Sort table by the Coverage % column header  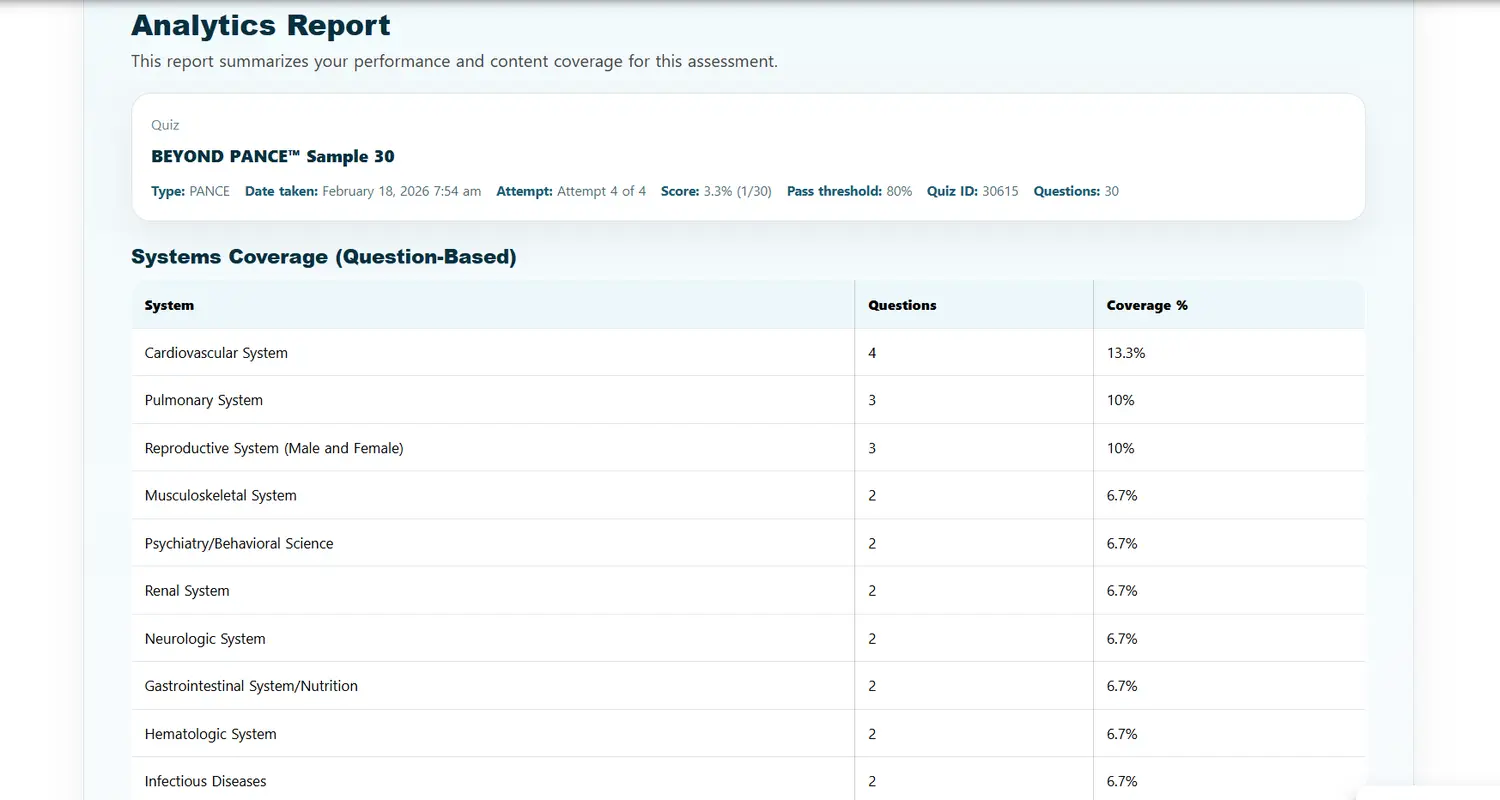click(x=1146, y=305)
